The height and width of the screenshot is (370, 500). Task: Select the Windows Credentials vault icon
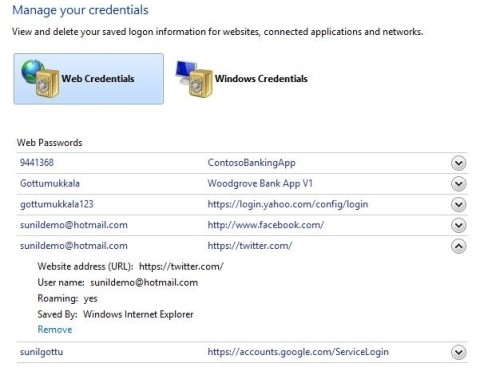click(194, 79)
